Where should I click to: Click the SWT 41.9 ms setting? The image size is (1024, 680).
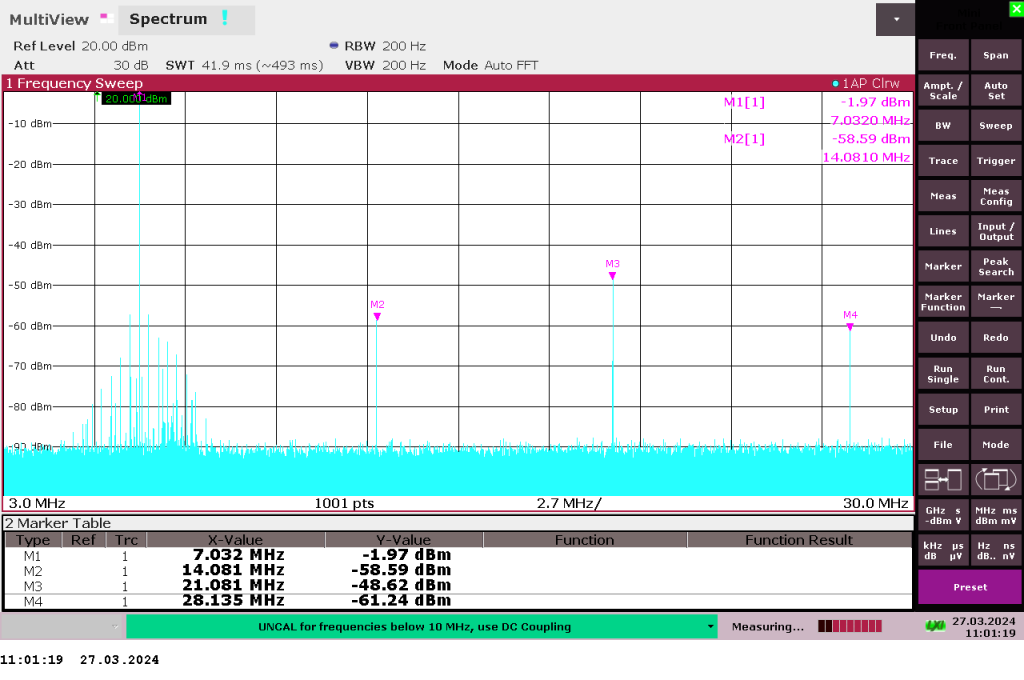click(x=244, y=65)
